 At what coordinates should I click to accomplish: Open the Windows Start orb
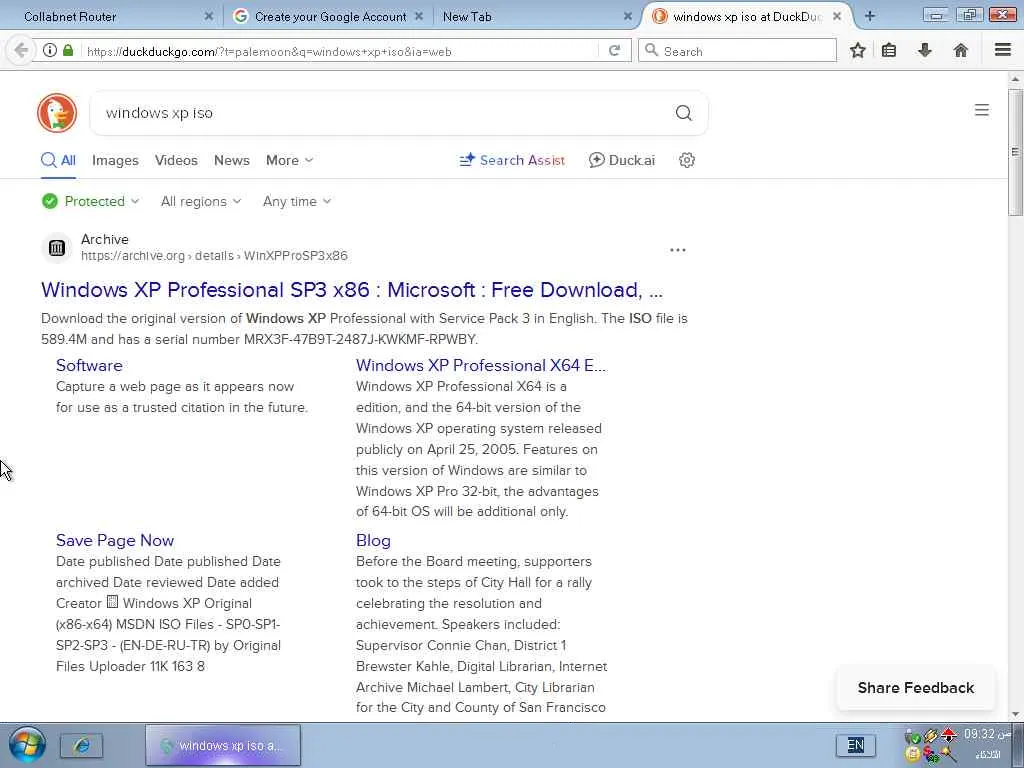pyautogui.click(x=27, y=744)
